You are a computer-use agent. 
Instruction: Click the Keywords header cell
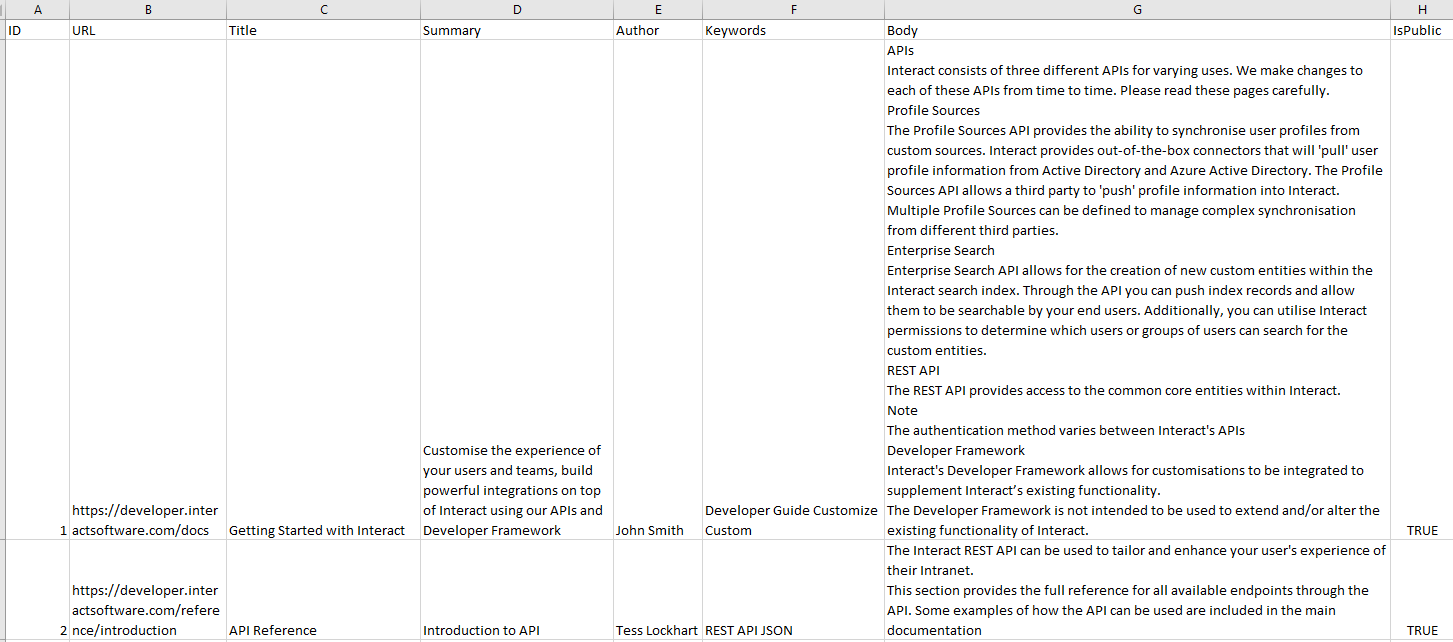coord(793,30)
